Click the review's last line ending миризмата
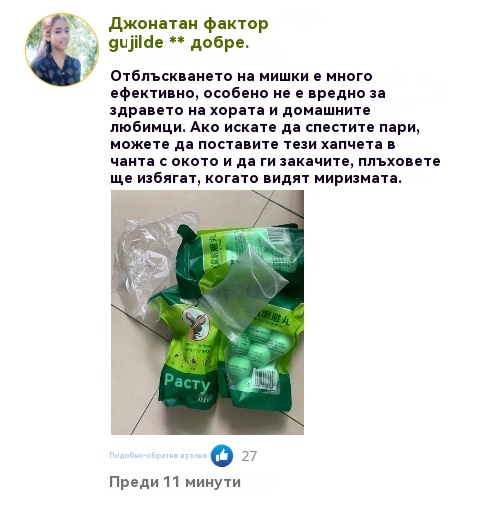 tap(256, 179)
